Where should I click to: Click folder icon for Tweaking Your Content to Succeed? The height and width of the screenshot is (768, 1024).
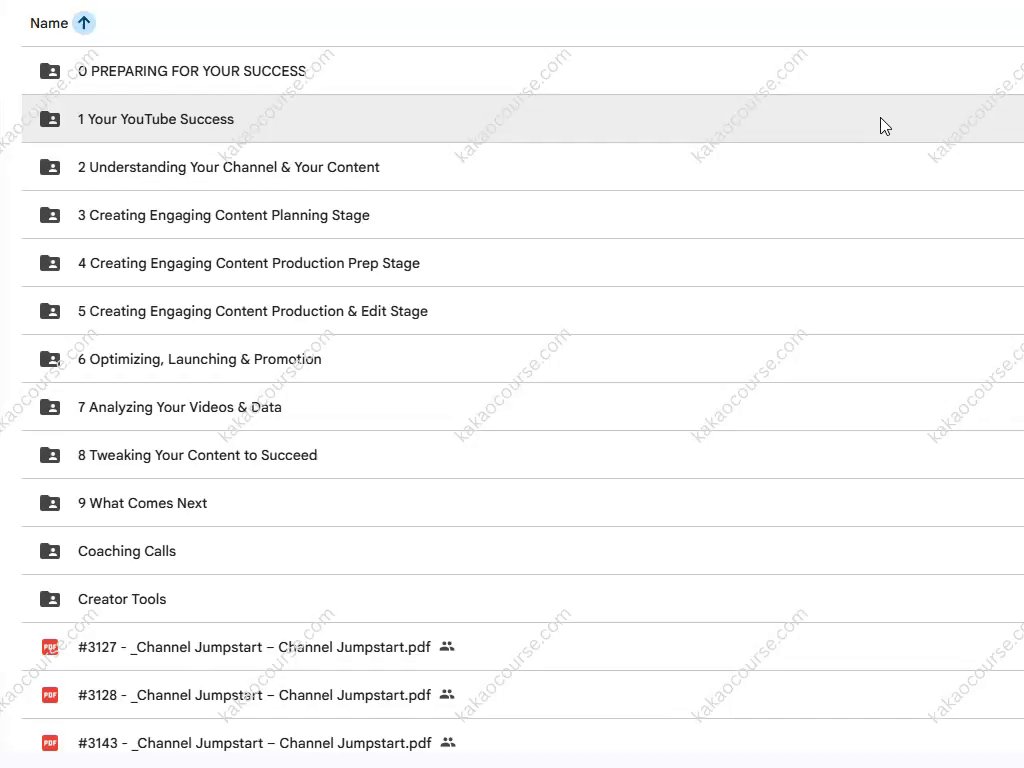50,455
